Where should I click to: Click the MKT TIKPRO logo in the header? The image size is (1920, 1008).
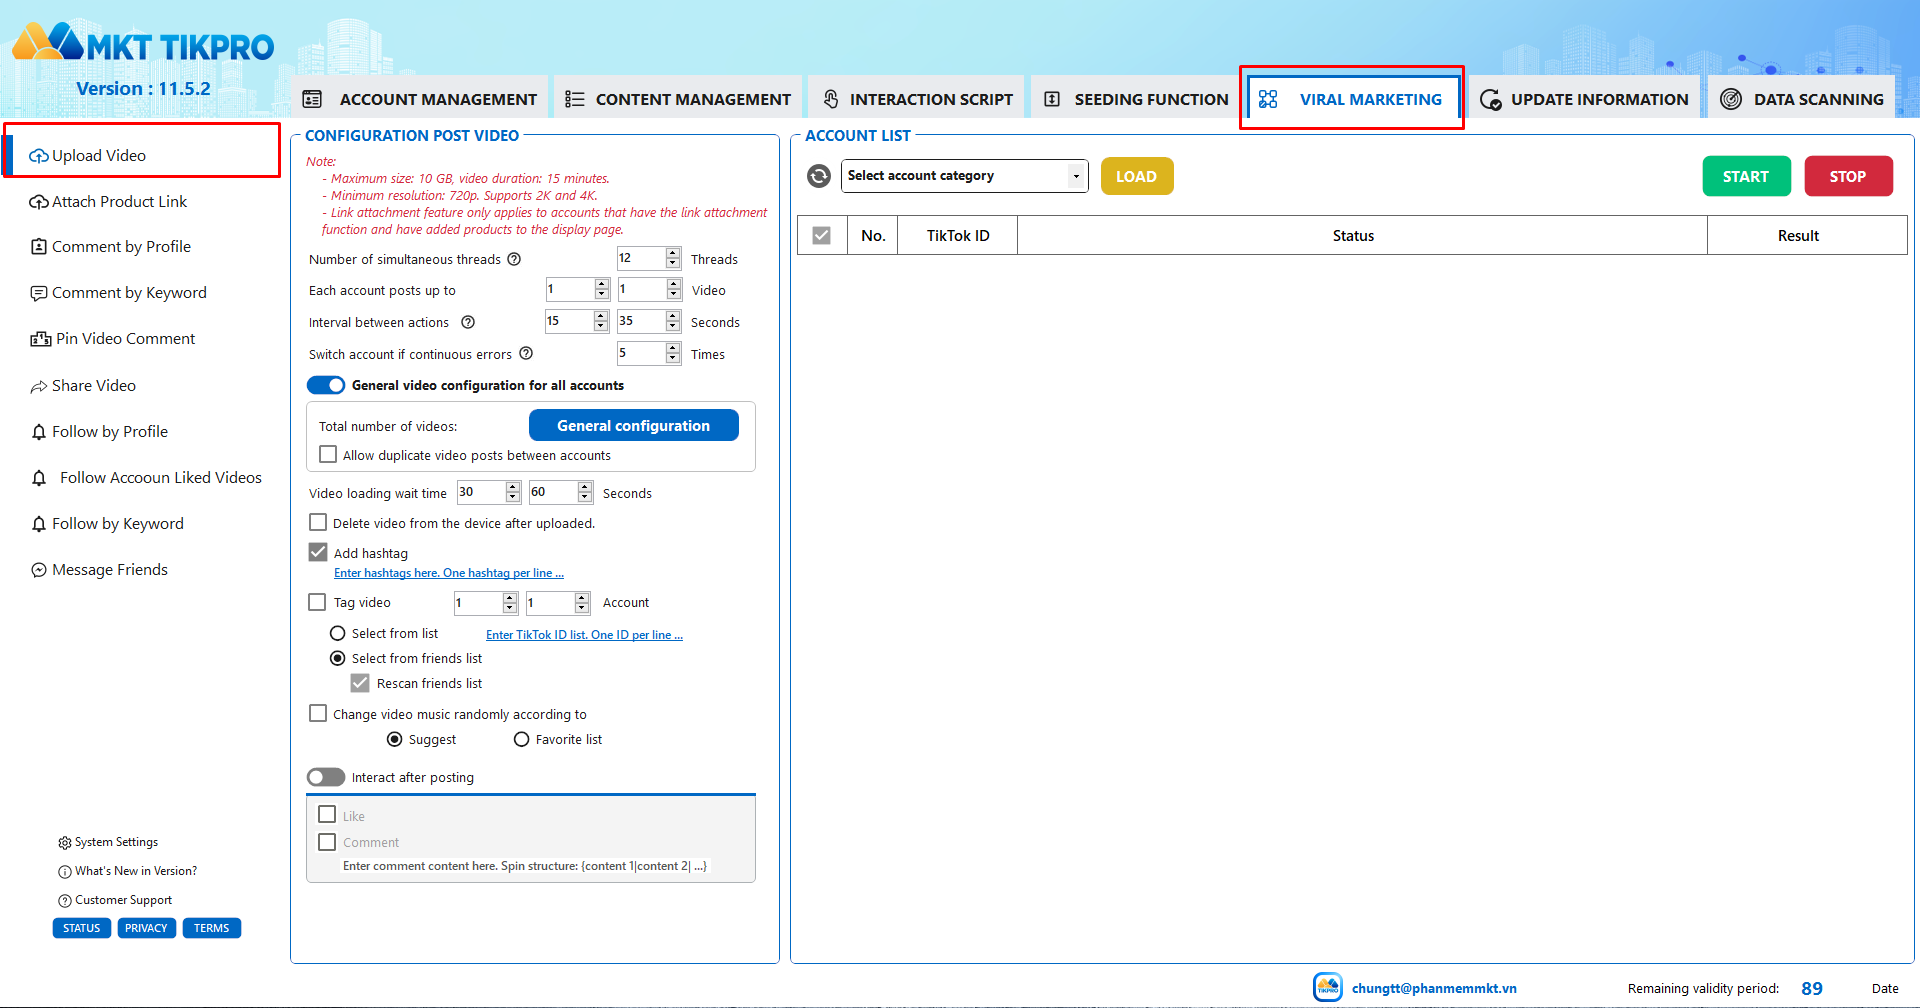click(x=143, y=44)
